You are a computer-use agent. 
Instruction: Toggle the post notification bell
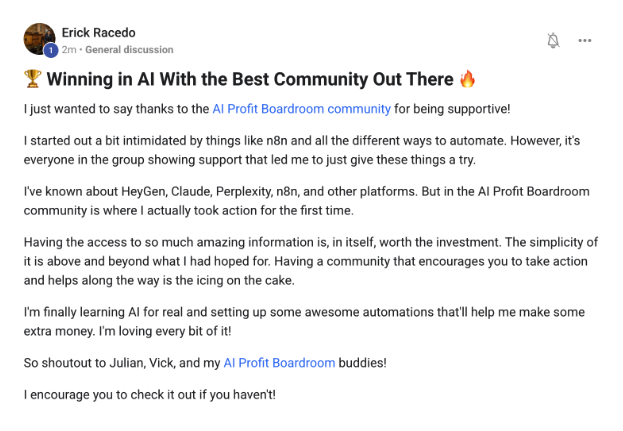coord(553,40)
